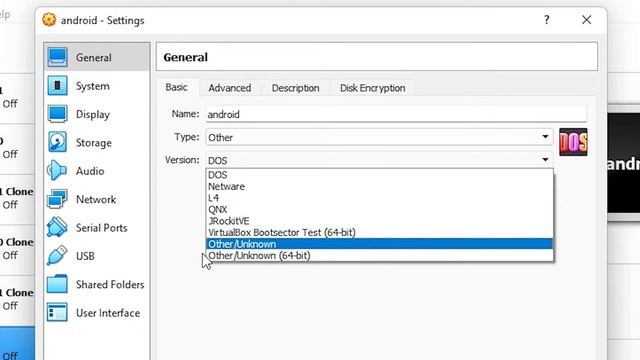Select QNX in the version list
Viewport: 640px width, 360px height.
pyautogui.click(x=380, y=209)
